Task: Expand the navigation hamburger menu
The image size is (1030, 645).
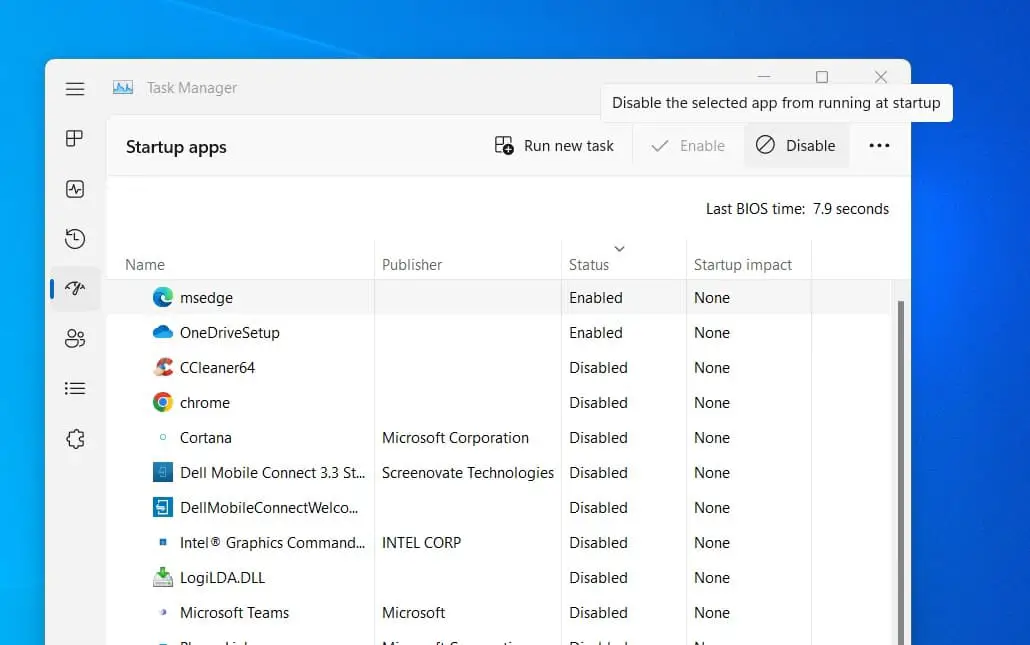Action: point(74,88)
